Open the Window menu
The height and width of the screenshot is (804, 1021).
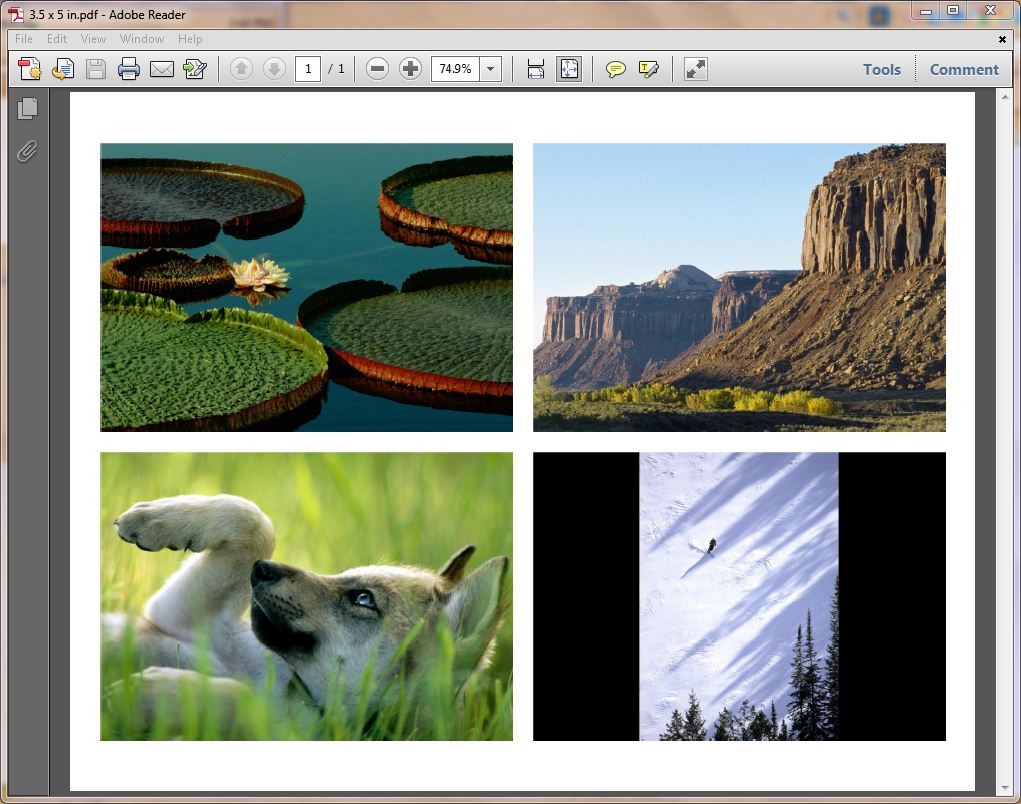[x=141, y=38]
